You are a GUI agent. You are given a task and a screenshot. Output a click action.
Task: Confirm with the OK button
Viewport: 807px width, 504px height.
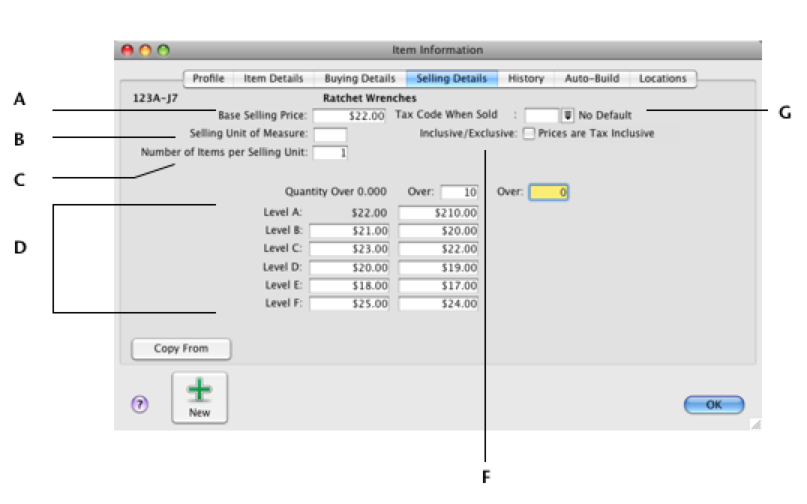(713, 404)
